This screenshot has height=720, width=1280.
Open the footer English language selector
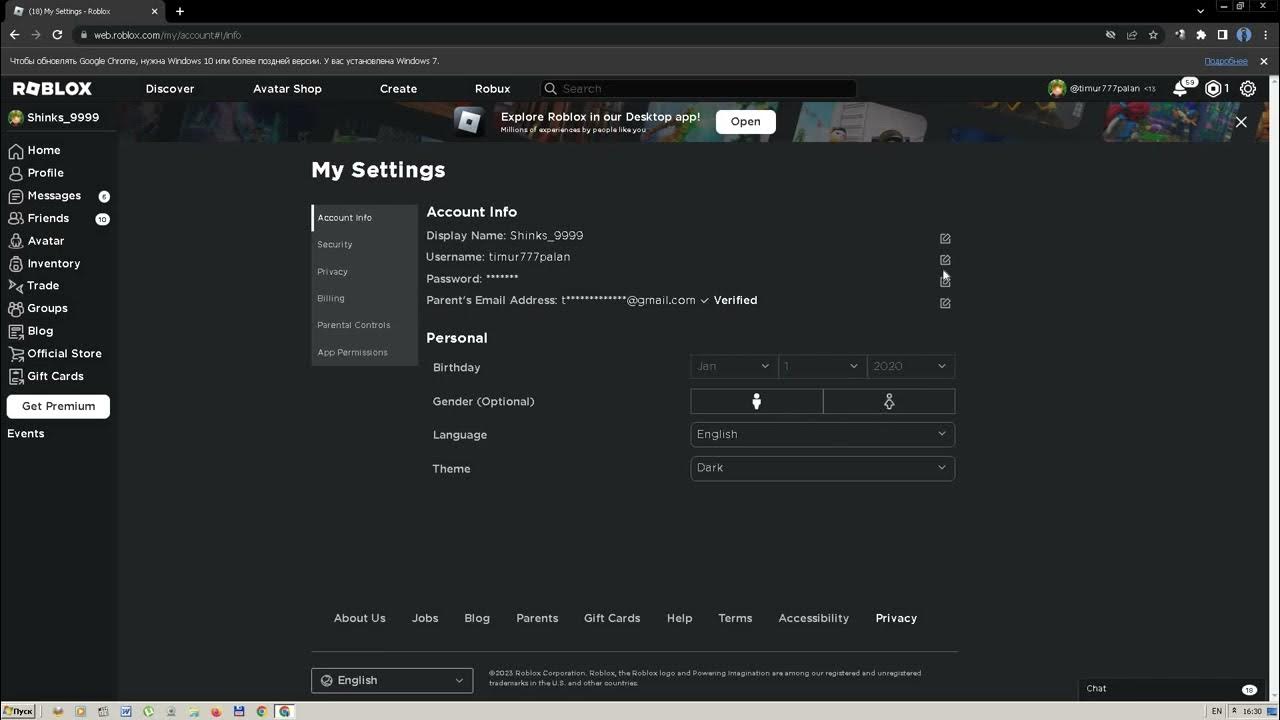392,680
